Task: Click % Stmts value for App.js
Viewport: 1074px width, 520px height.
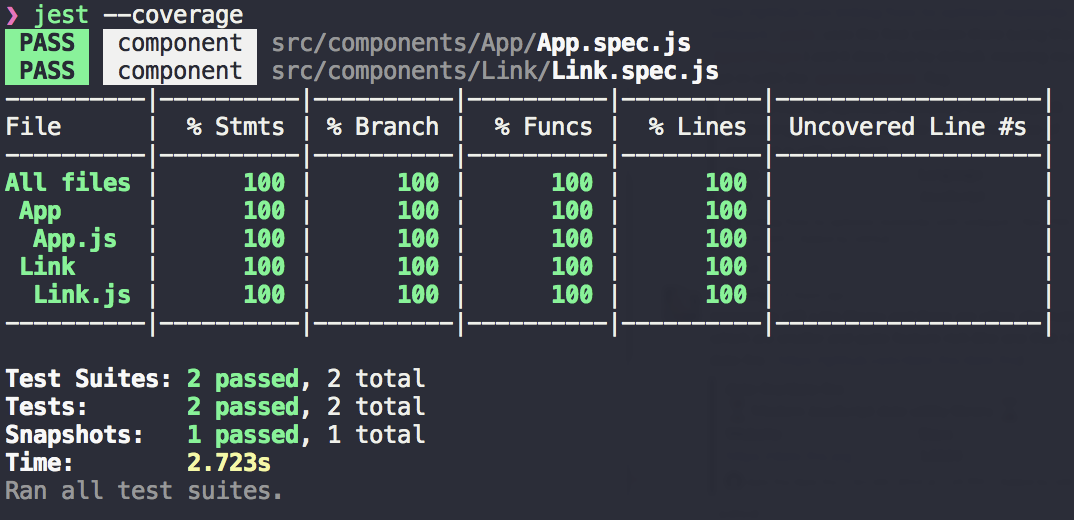Action: coord(264,239)
